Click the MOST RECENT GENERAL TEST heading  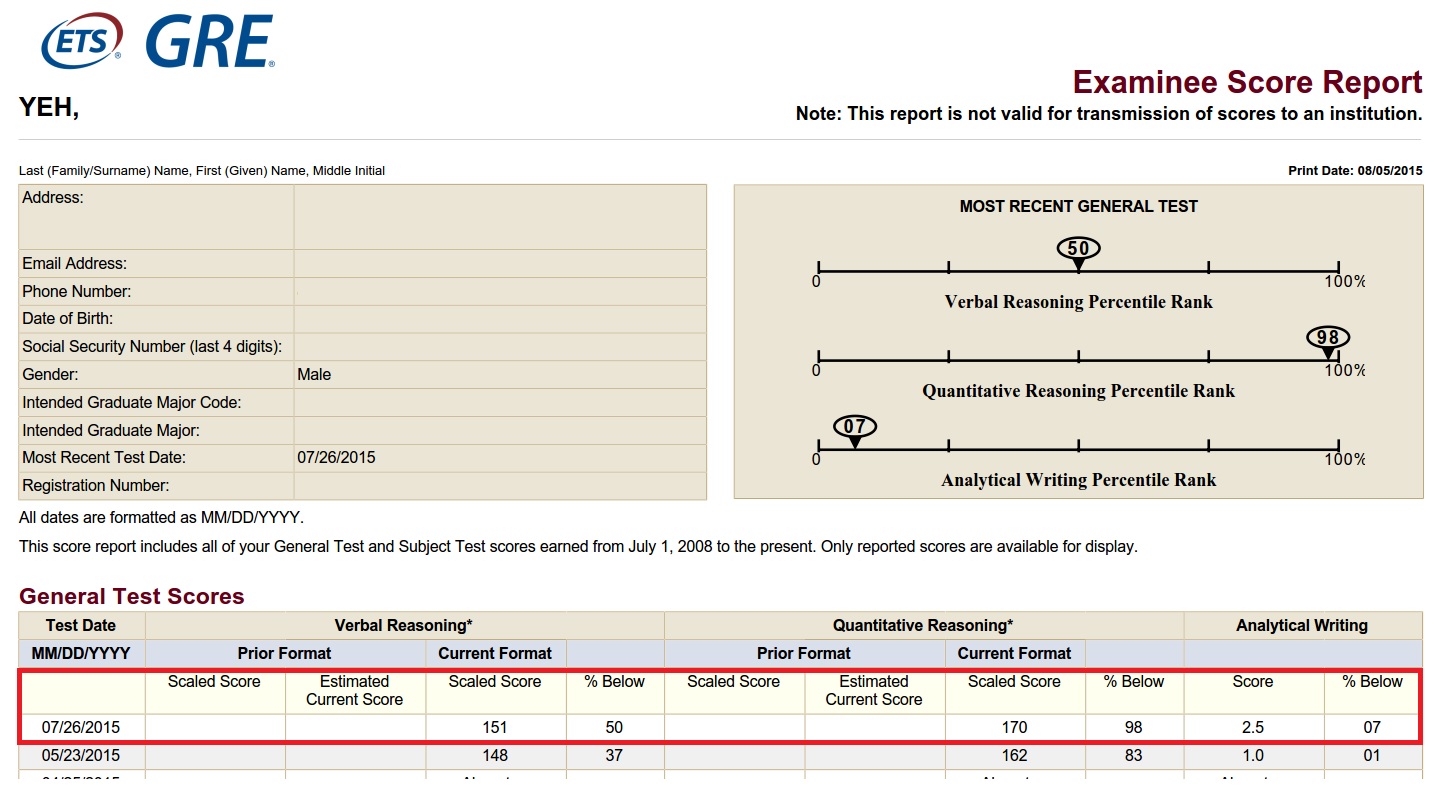pyautogui.click(x=1079, y=207)
